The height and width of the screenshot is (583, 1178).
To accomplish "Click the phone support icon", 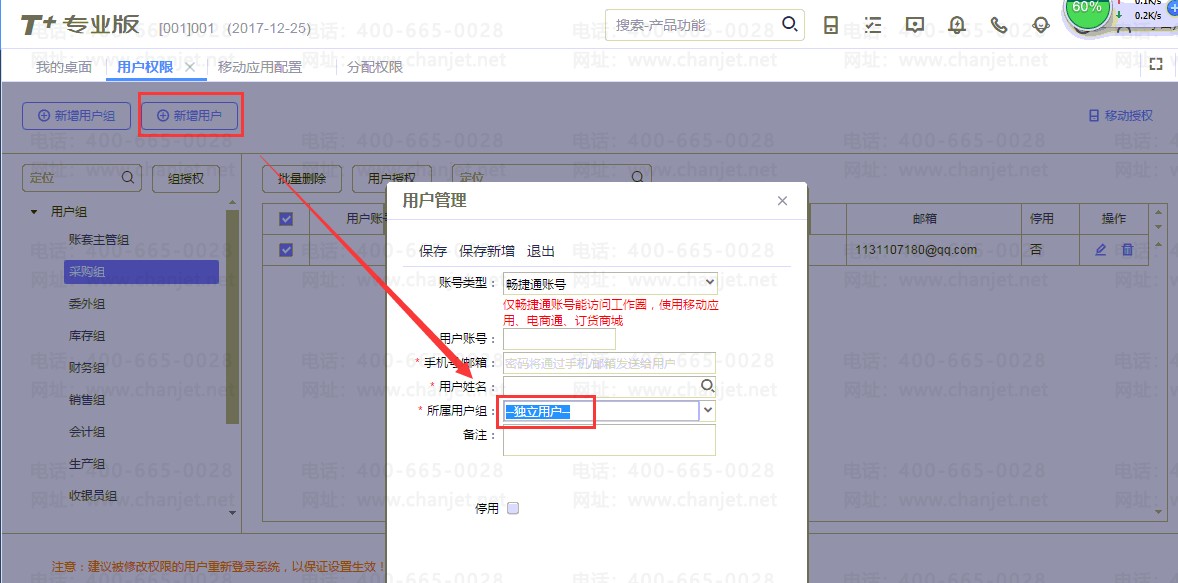I will pos(999,25).
